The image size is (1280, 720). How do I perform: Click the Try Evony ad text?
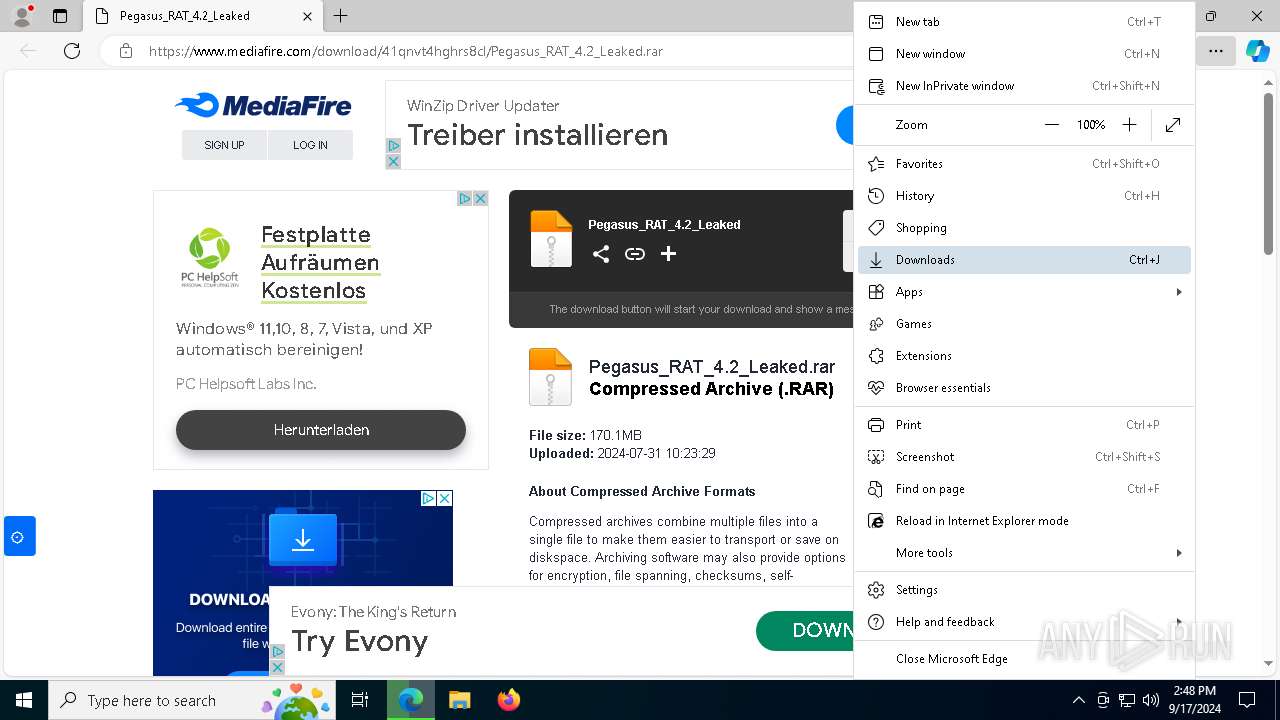359,641
